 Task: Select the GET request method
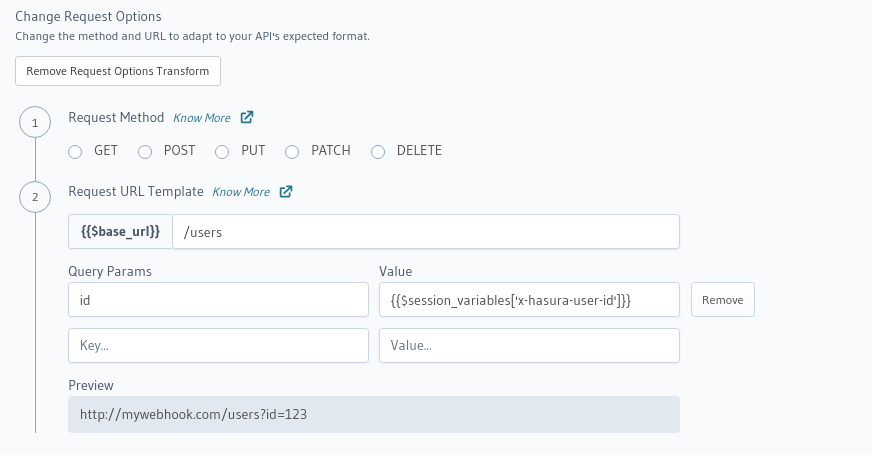(75, 152)
